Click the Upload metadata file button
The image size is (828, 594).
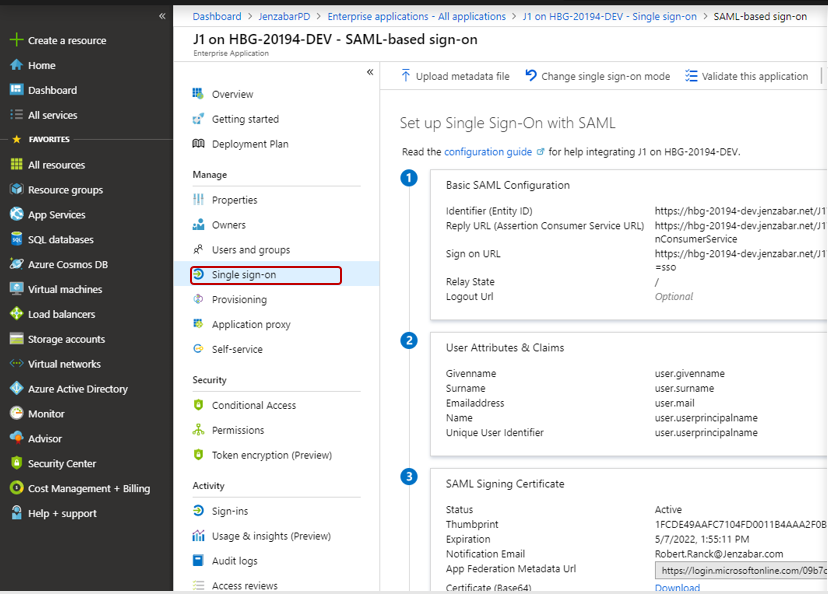tap(454, 76)
